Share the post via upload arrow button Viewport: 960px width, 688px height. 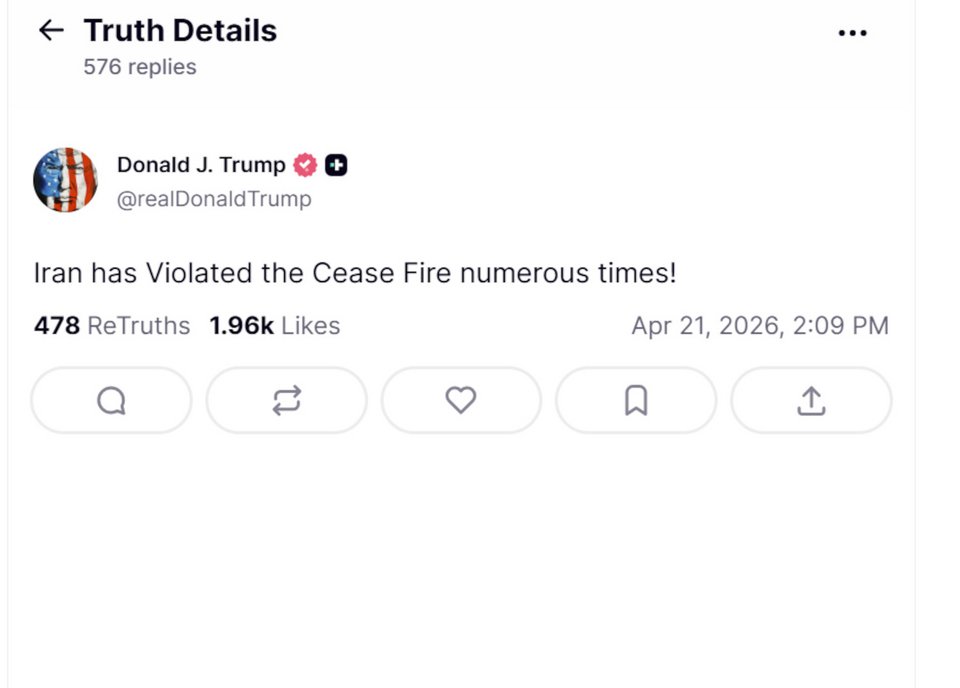pos(810,401)
